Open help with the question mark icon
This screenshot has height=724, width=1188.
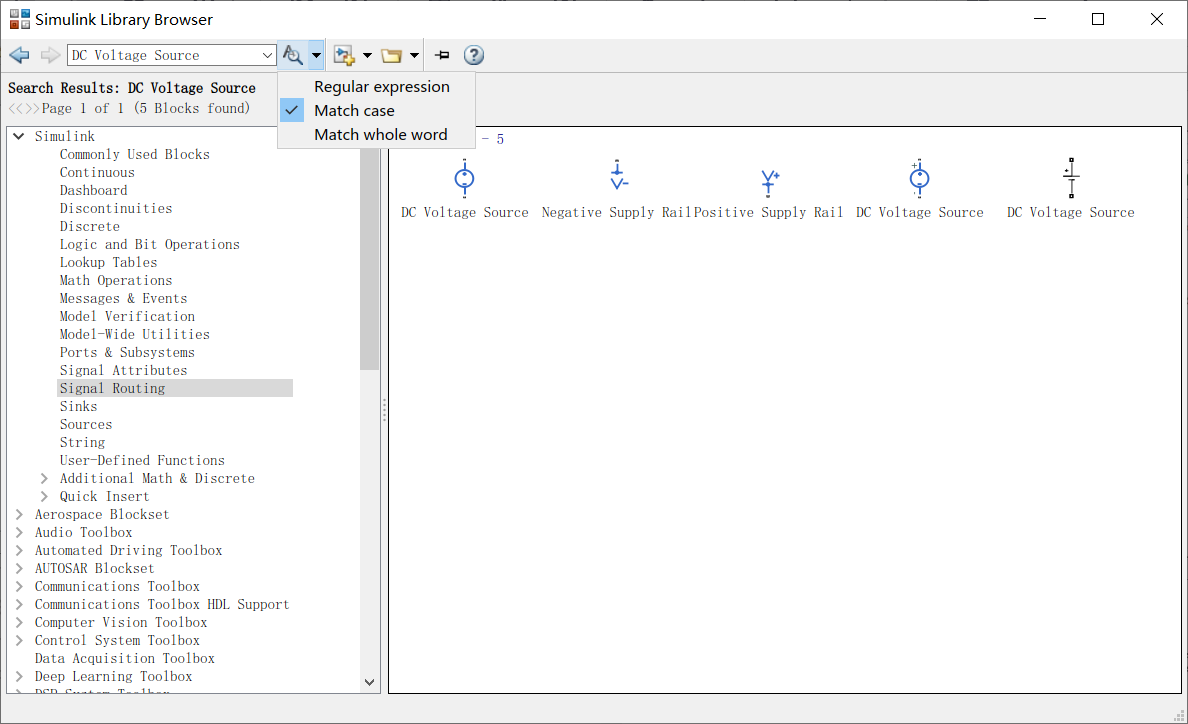(x=474, y=55)
